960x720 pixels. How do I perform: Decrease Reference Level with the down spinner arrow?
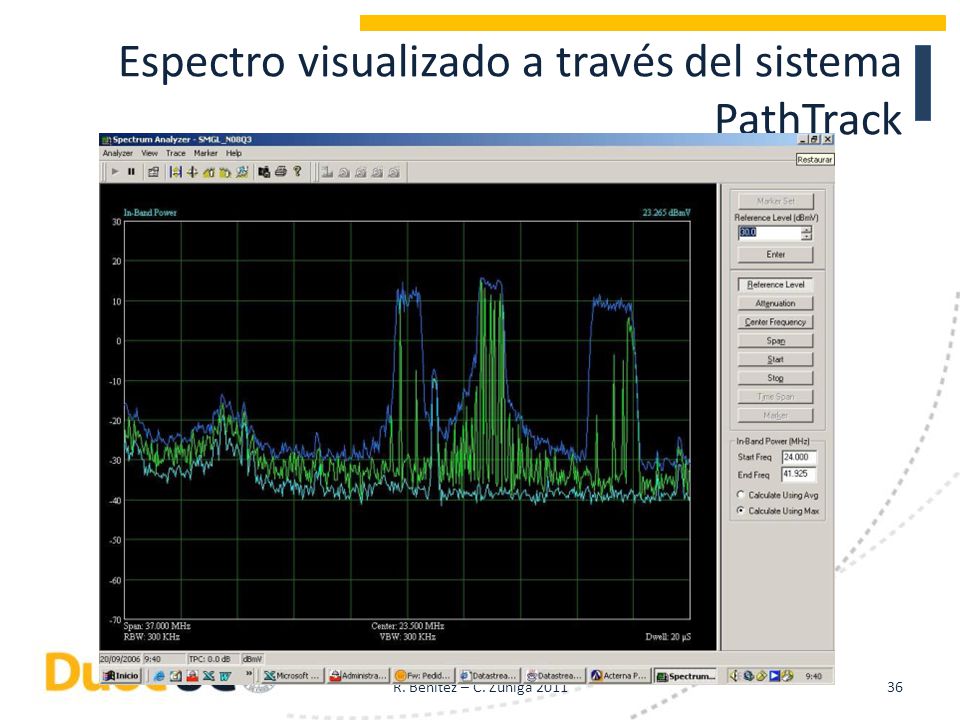tap(807, 236)
